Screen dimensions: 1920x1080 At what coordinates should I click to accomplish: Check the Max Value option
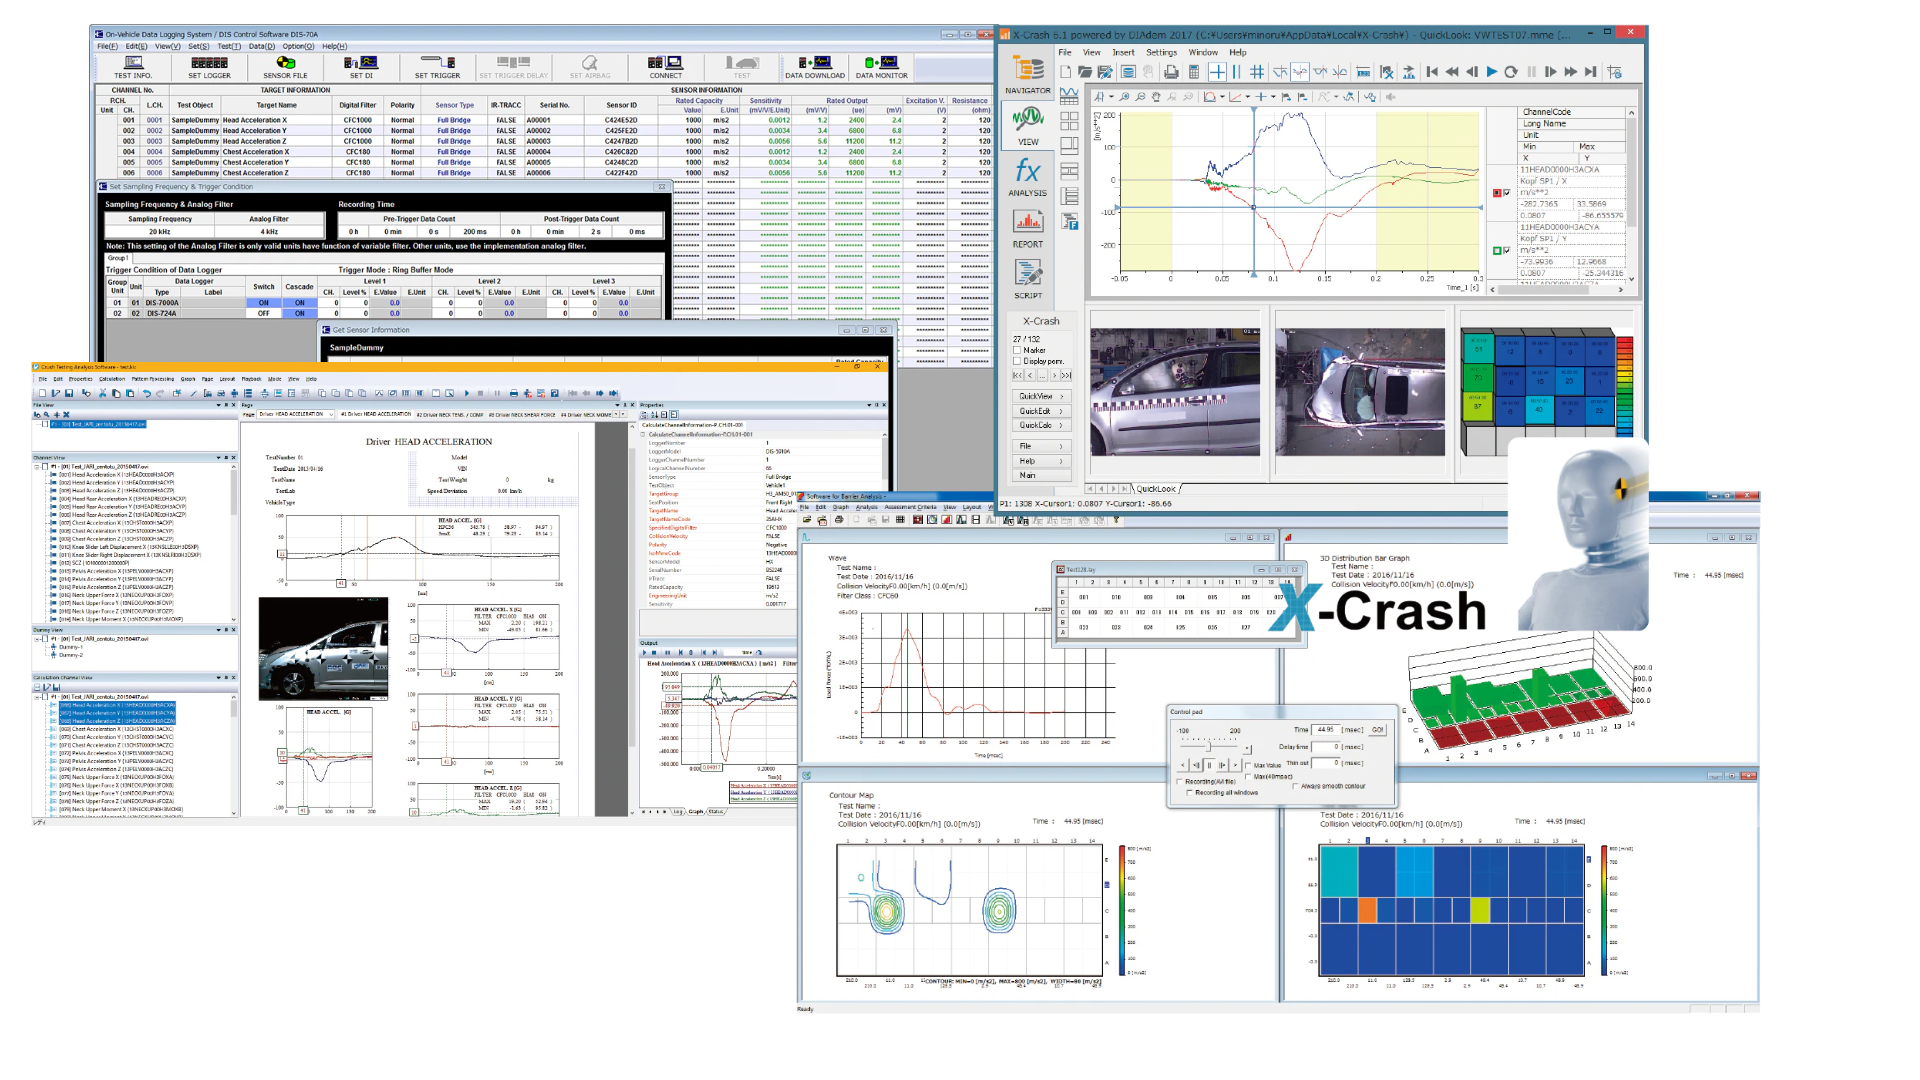[1248, 765]
